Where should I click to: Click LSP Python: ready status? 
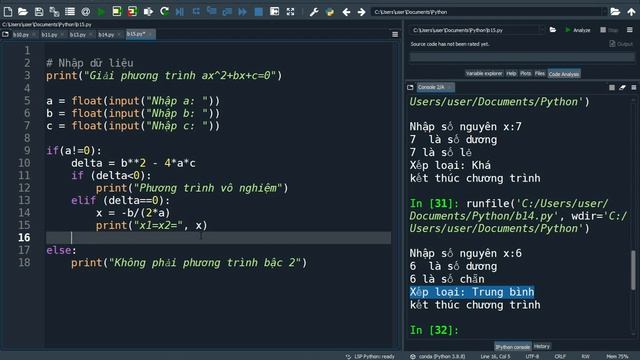[371, 356]
